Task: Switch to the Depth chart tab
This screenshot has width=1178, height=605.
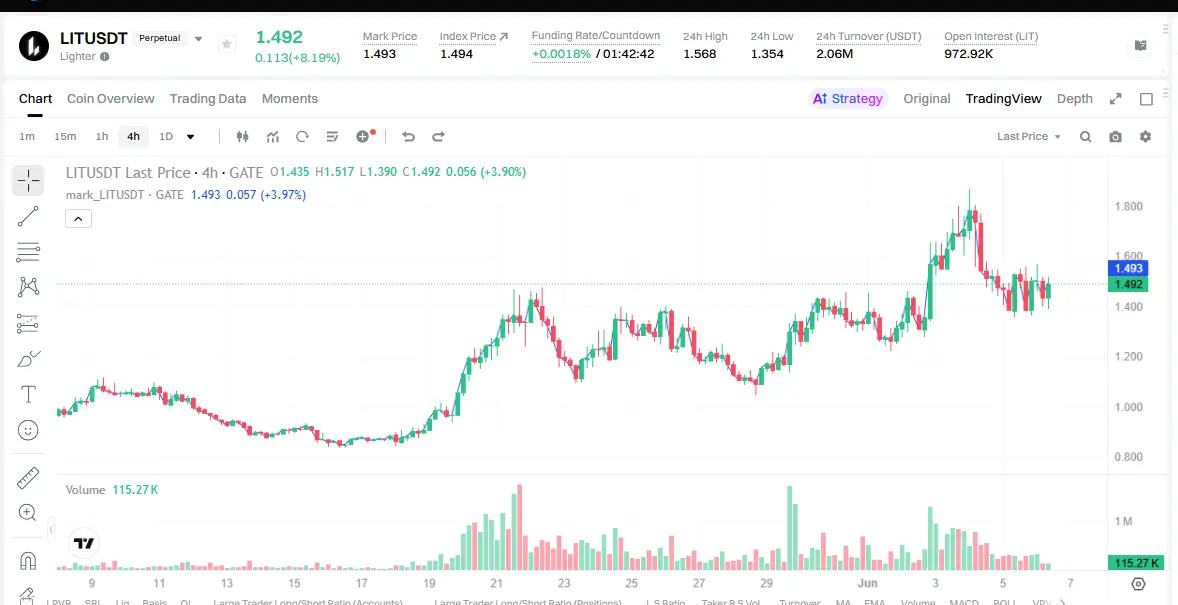Action: pos(1074,98)
